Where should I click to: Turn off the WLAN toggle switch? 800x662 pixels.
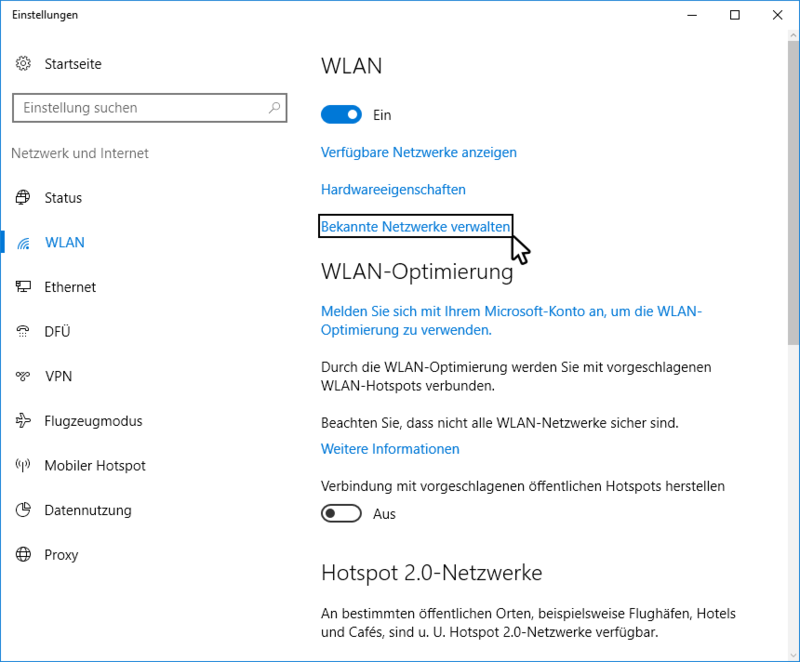[x=341, y=115]
